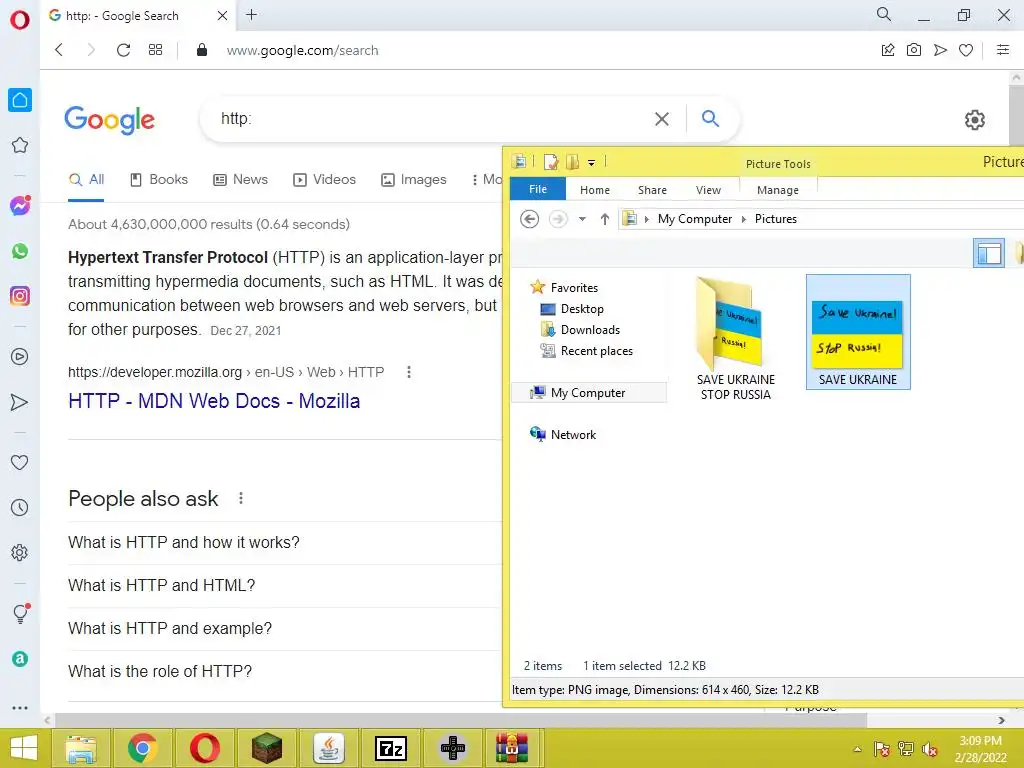1024x768 pixels.
Task: Expand 'What is HTTP and how it works?'
Action: point(285,543)
